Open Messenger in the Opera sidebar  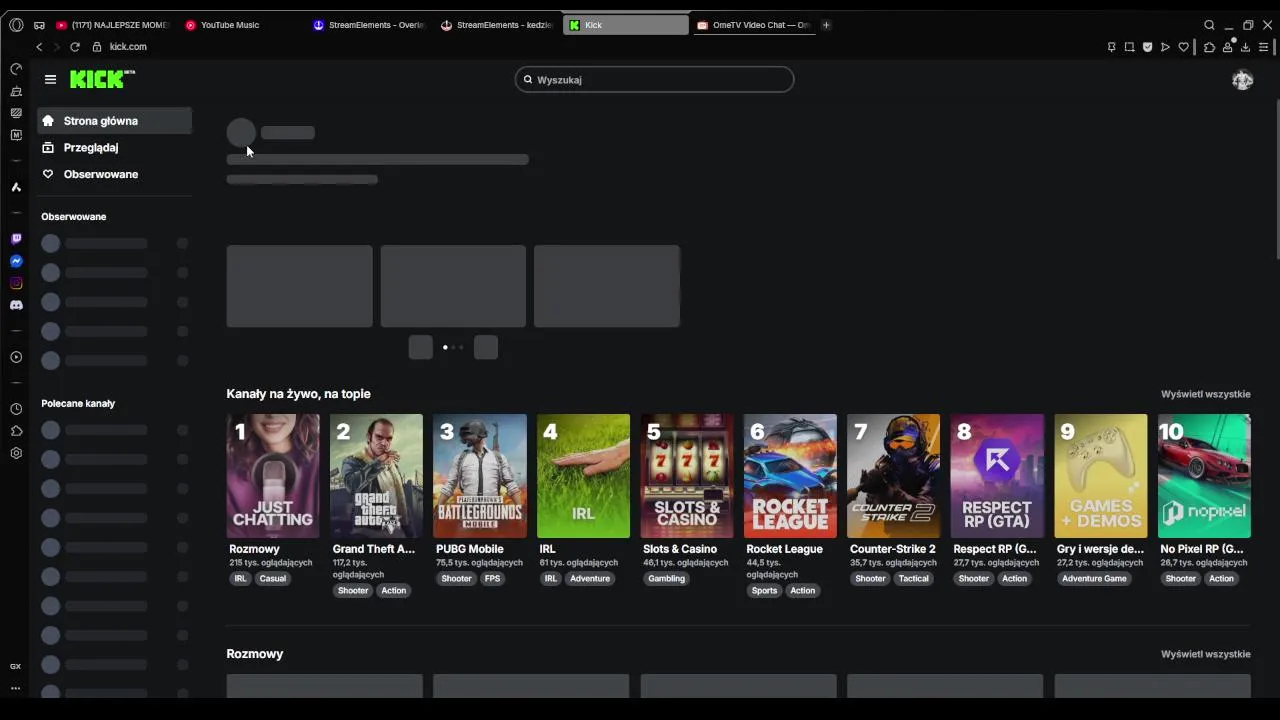(16, 261)
